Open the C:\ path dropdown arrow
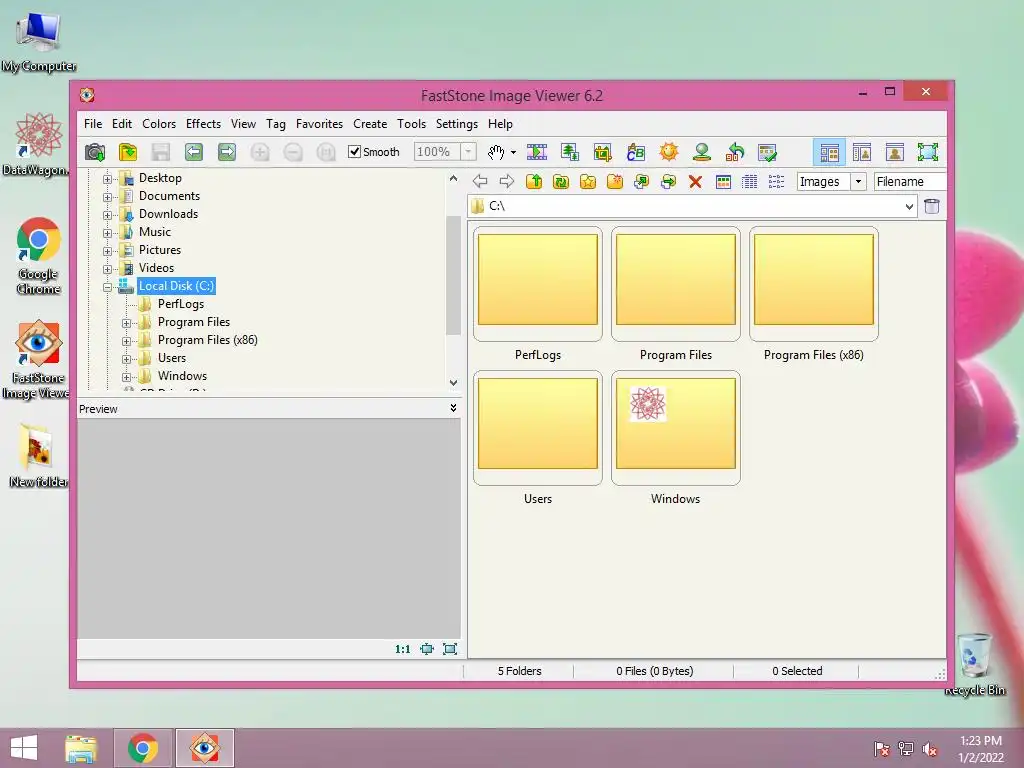 [909, 206]
